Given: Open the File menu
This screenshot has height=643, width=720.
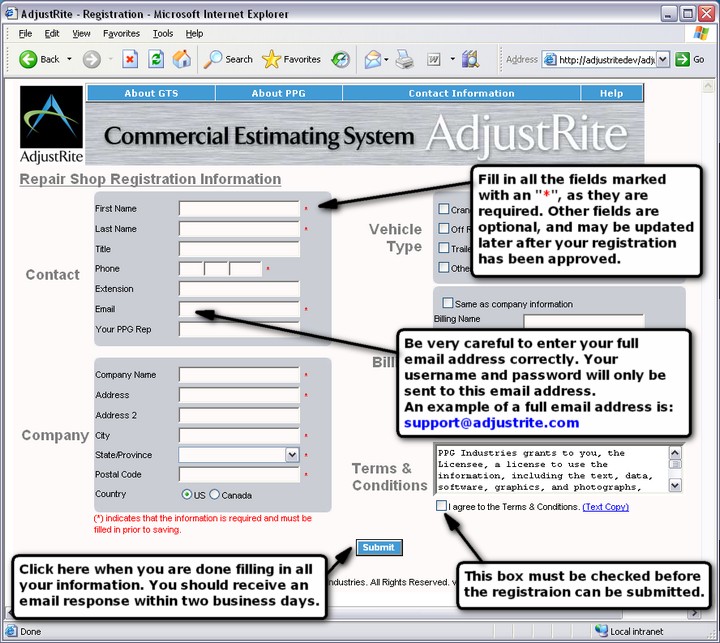Looking at the screenshot, I should (25, 34).
